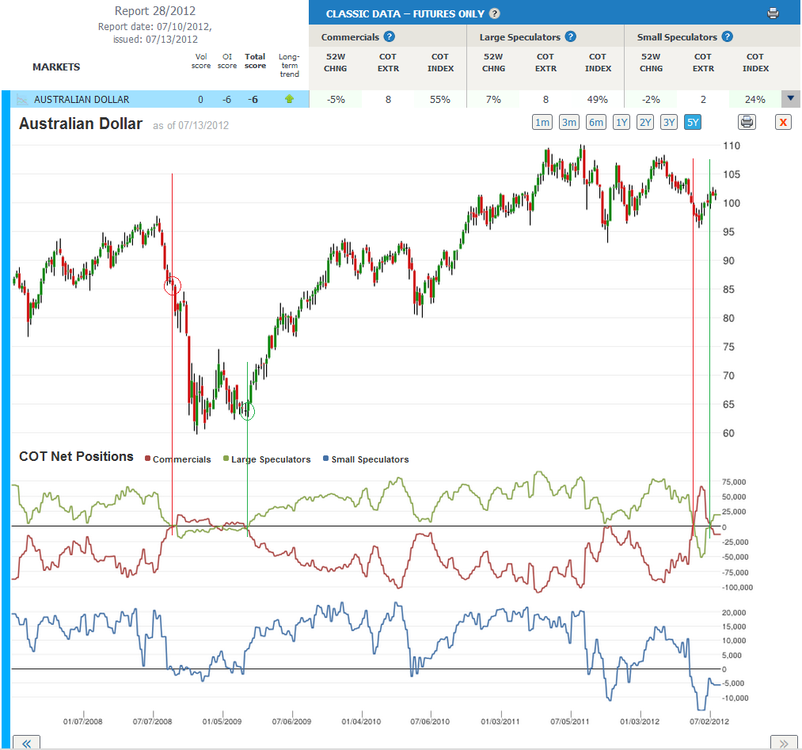This screenshot has height=750, width=802.
Task: Click the Total score column header
Action: 255,61
